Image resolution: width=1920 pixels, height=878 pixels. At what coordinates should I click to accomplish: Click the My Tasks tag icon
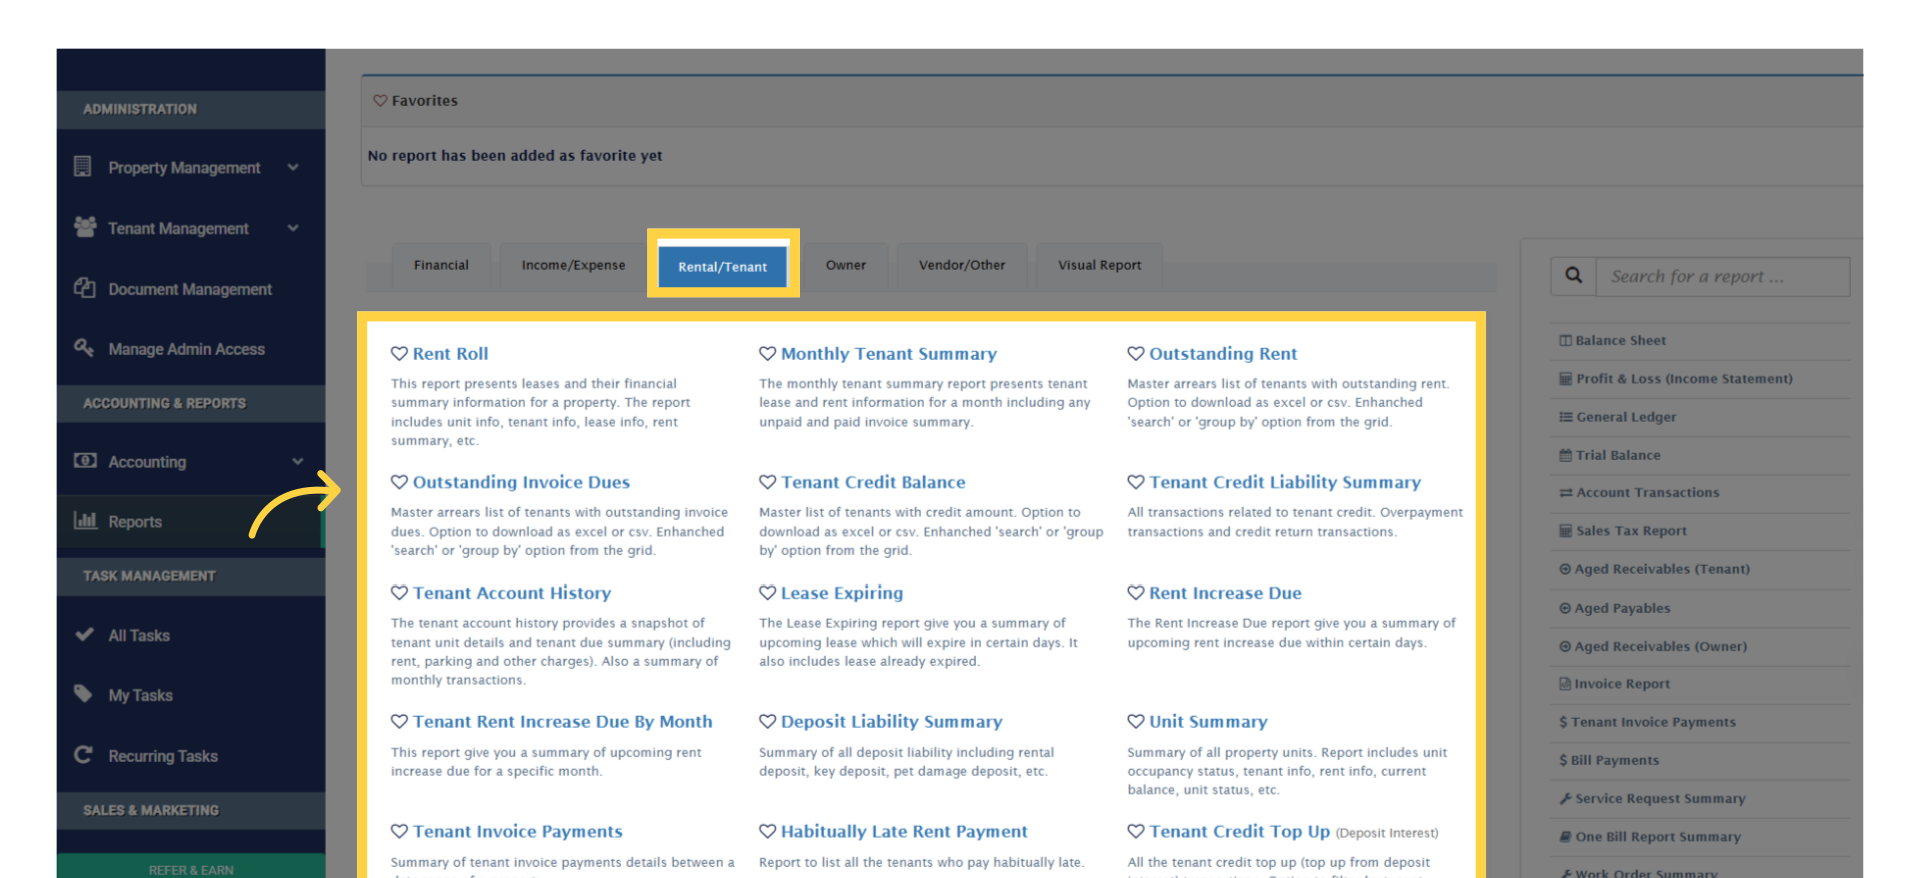click(83, 693)
